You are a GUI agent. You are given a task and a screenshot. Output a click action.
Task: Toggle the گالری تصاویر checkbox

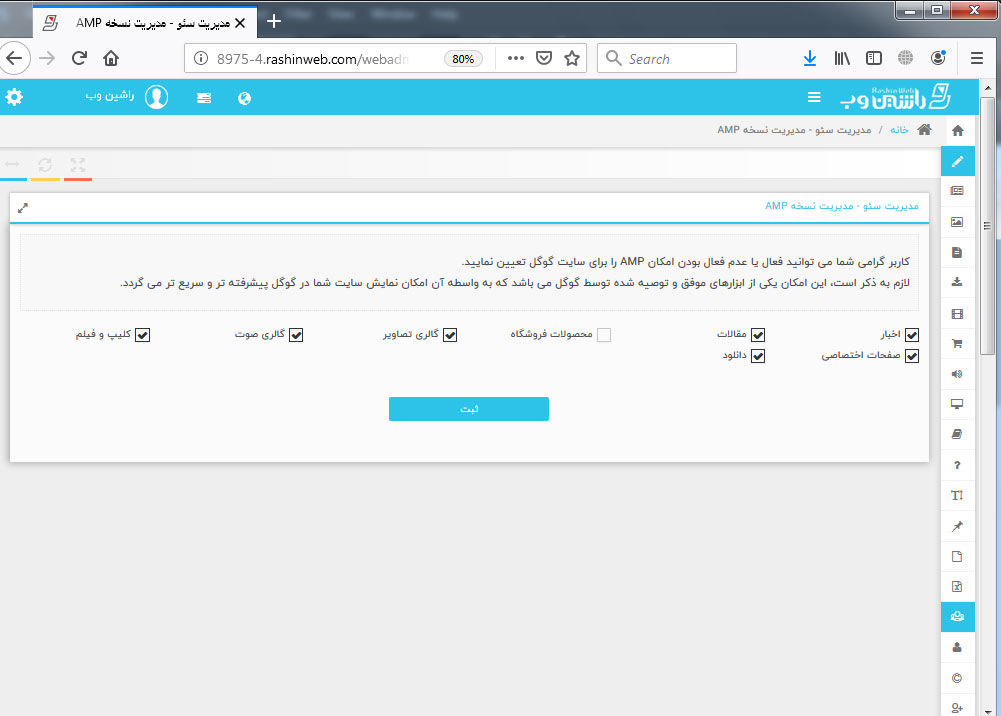tap(450, 335)
